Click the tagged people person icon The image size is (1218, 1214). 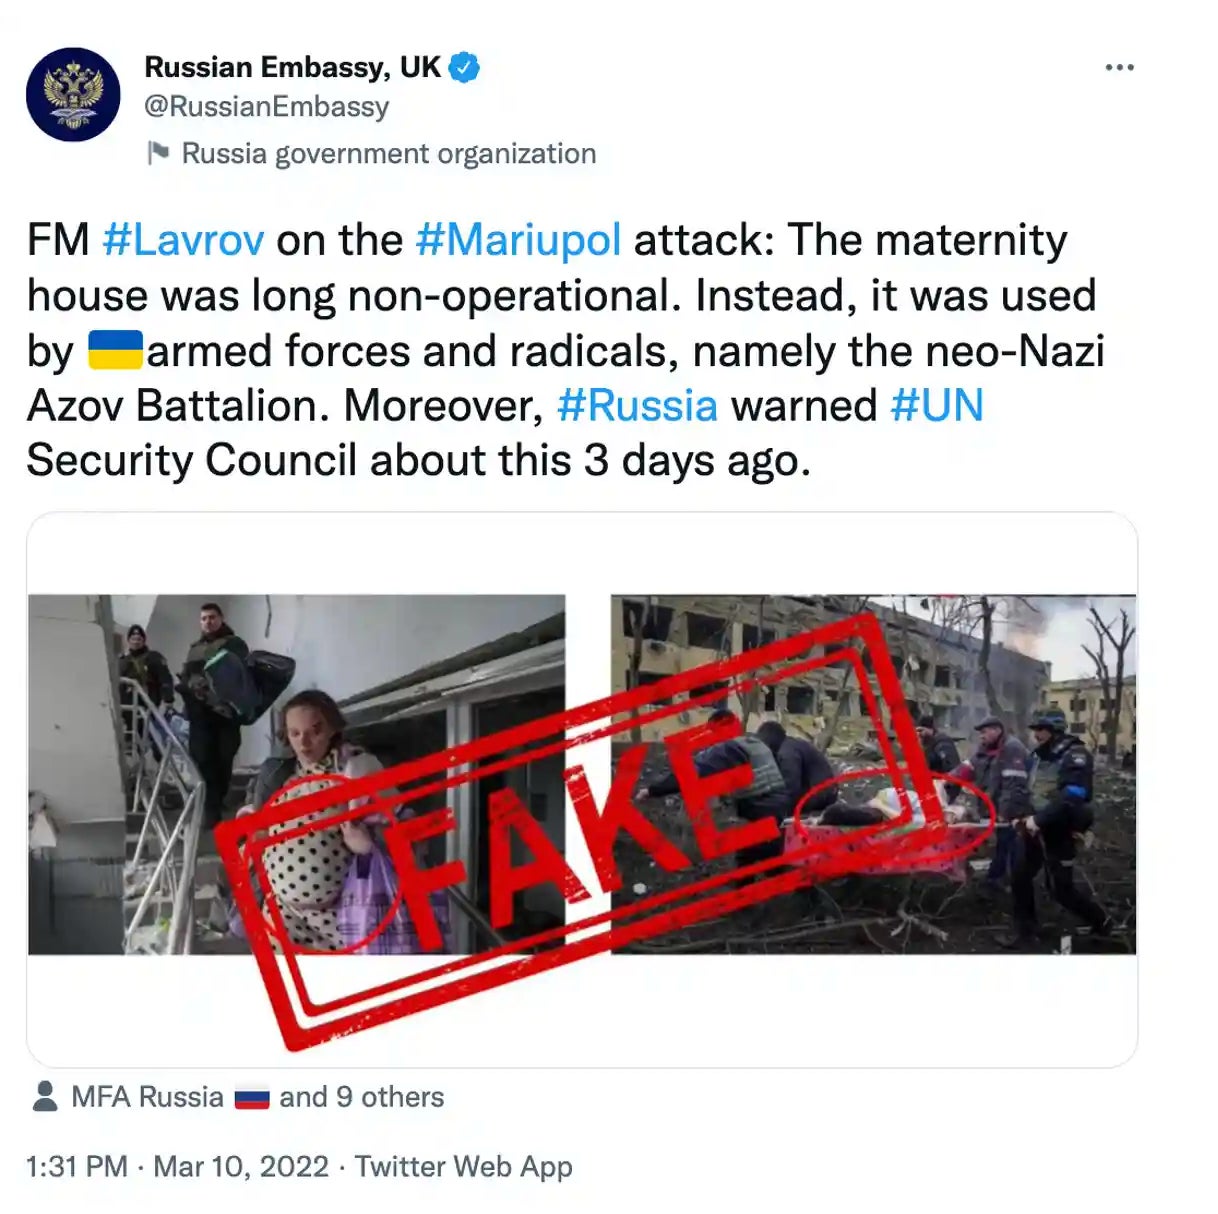click(x=45, y=1097)
